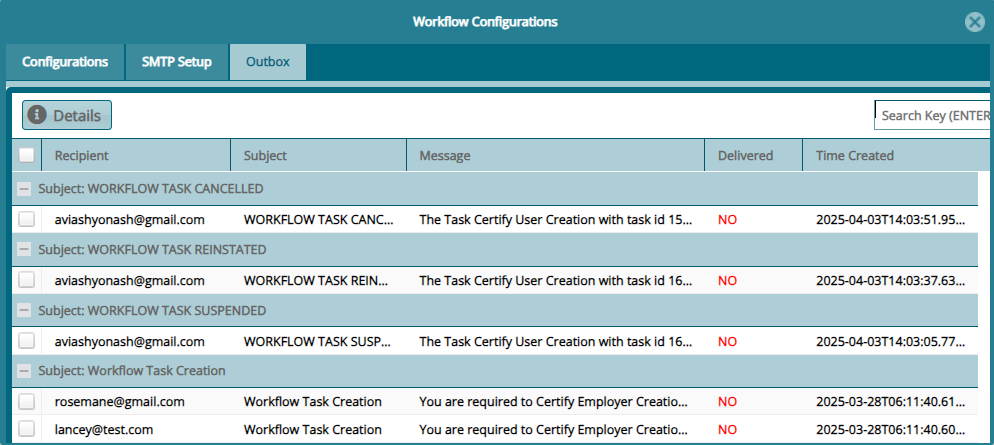The height and width of the screenshot is (445, 994).
Task: Click the info icon on Details button
Action: 38,115
